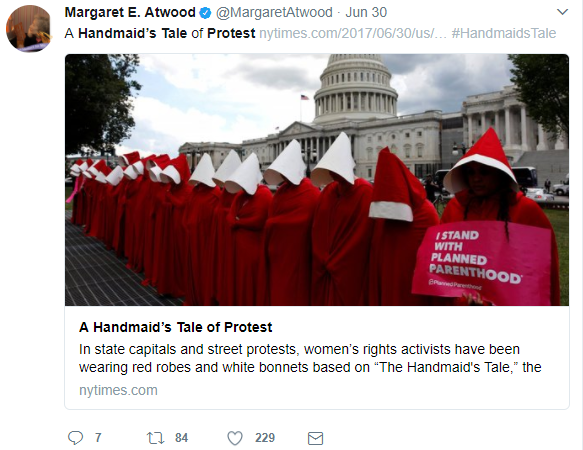Open the @MargaretAtwood handle link
The height and width of the screenshot is (450, 583).
tap(274, 12)
